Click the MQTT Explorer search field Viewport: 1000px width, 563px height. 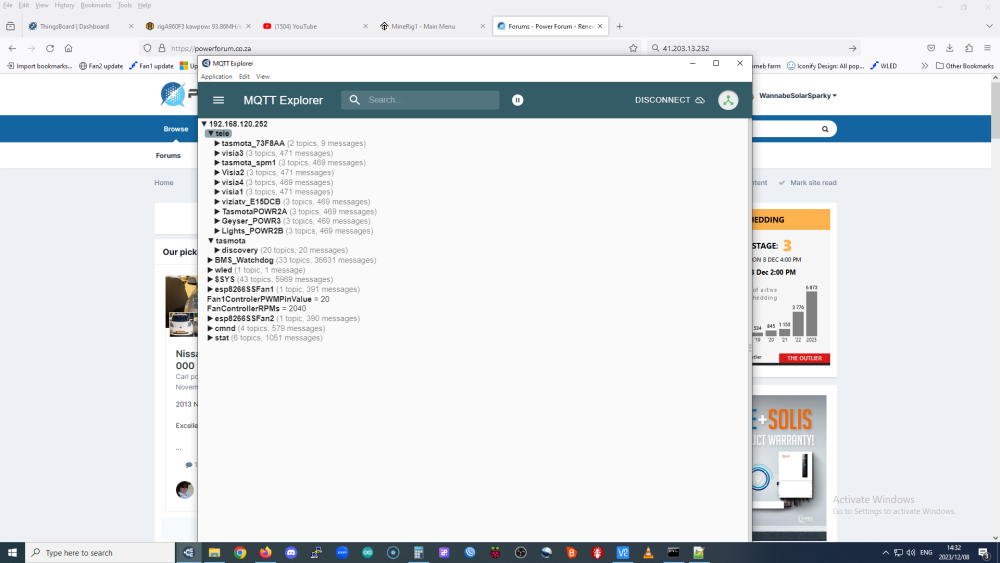tap(420, 100)
